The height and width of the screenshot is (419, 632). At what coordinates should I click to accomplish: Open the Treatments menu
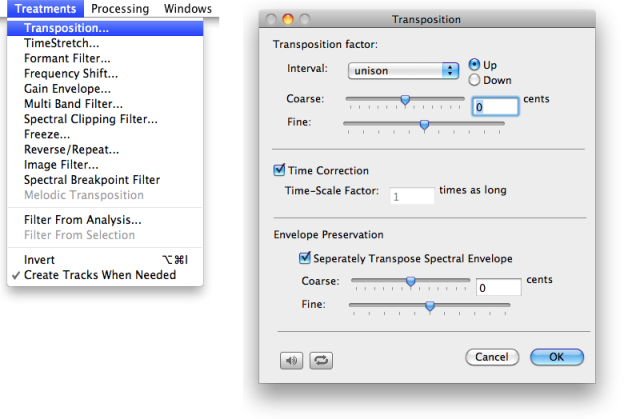tap(45, 9)
